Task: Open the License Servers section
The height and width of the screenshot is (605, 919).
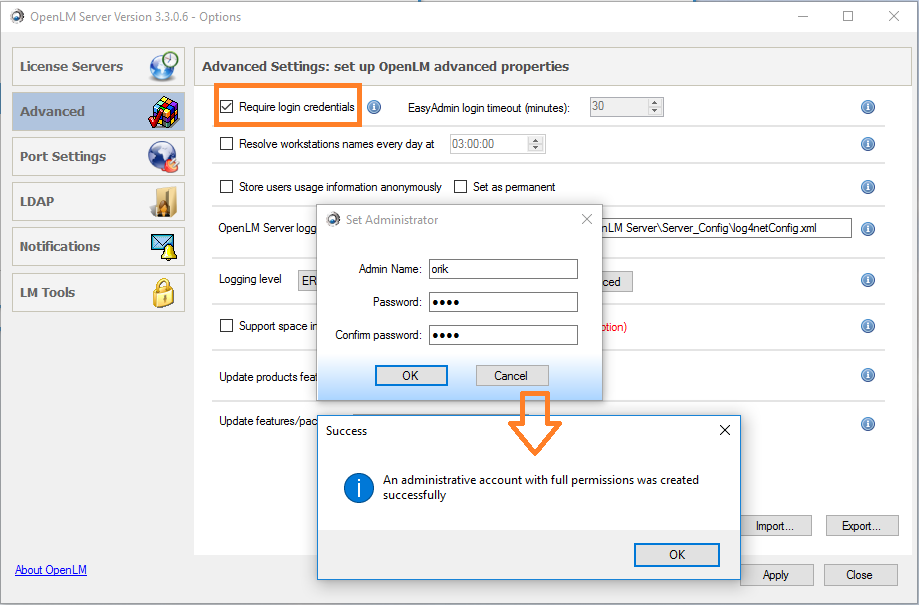Action: coord(98,67)
